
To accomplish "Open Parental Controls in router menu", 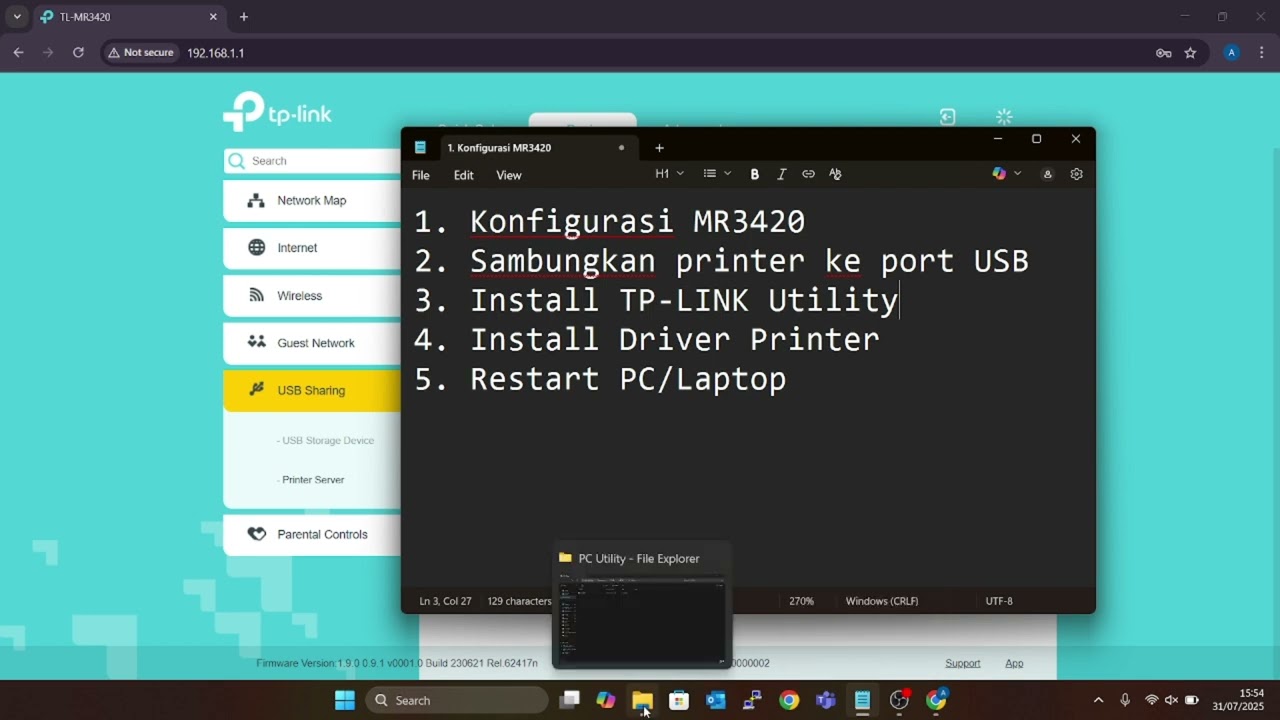I will tap(312, 534).
